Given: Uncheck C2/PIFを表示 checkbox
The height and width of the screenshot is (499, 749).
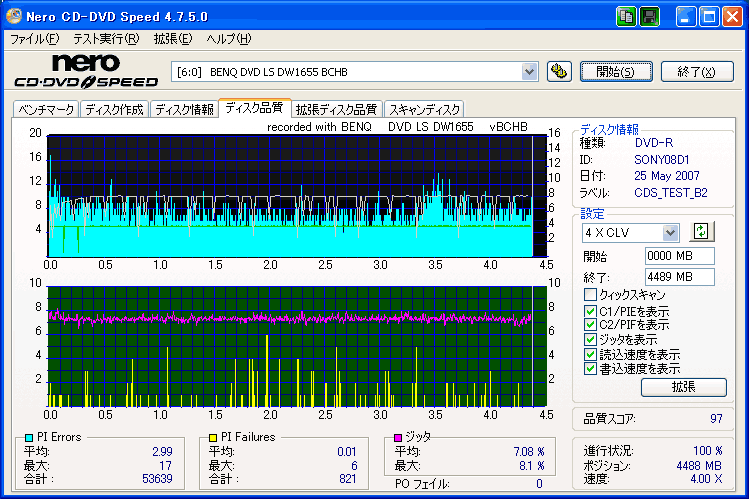Looking at the screenshot, I should pyautogui.click(x=590, y=325).
